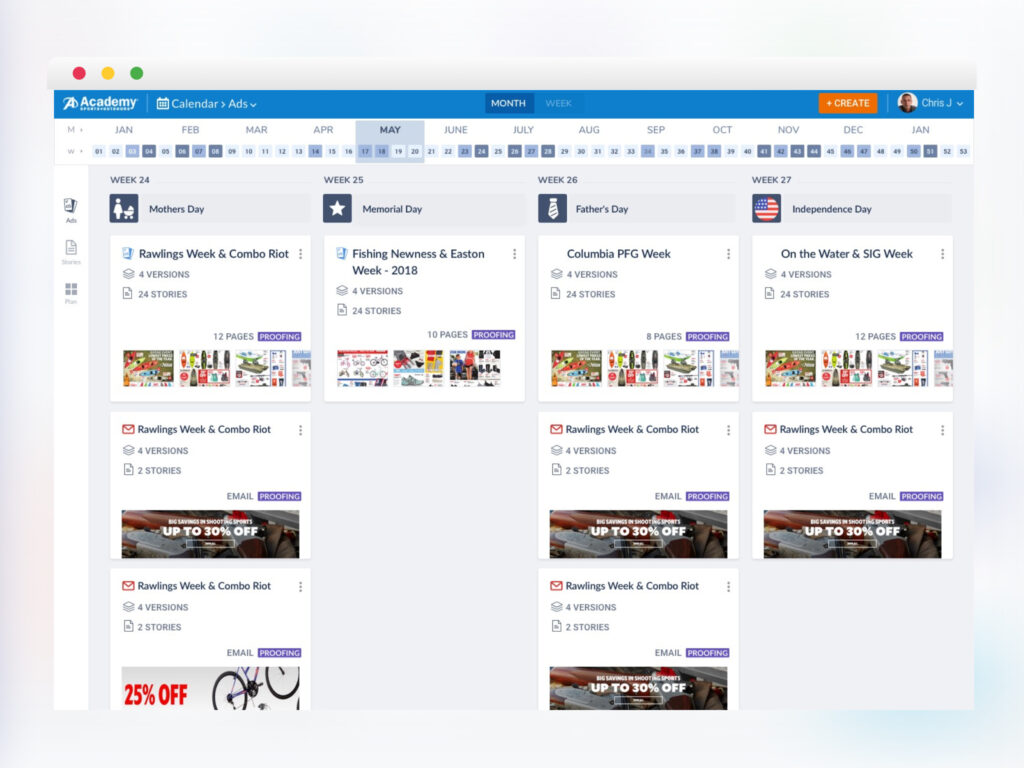Image resolution: width=1024 pixels, height=768 pixels.
Task: Click ad document icon beside Fishing Newness title
Action: click(342, 253)
